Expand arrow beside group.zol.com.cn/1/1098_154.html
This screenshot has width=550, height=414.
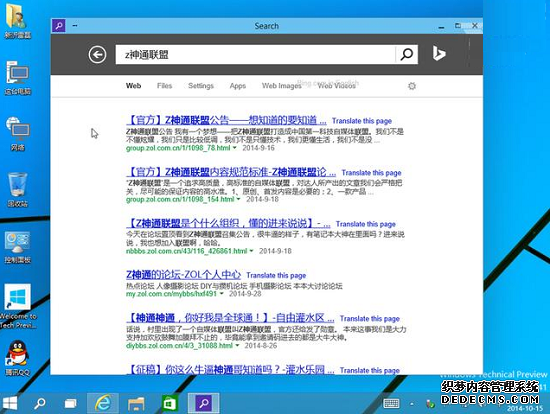(x=238, y=199)
